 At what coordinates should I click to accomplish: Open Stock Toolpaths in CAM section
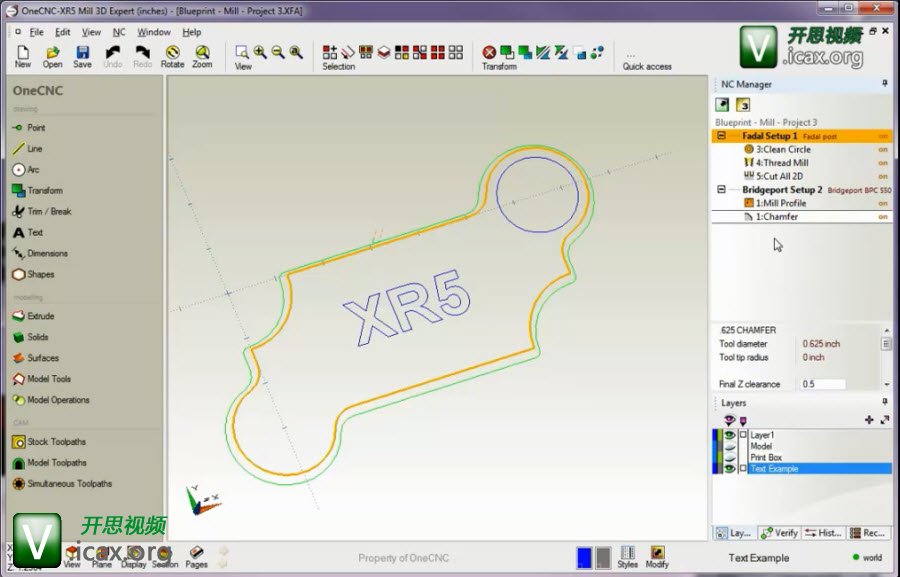point(49,442)
